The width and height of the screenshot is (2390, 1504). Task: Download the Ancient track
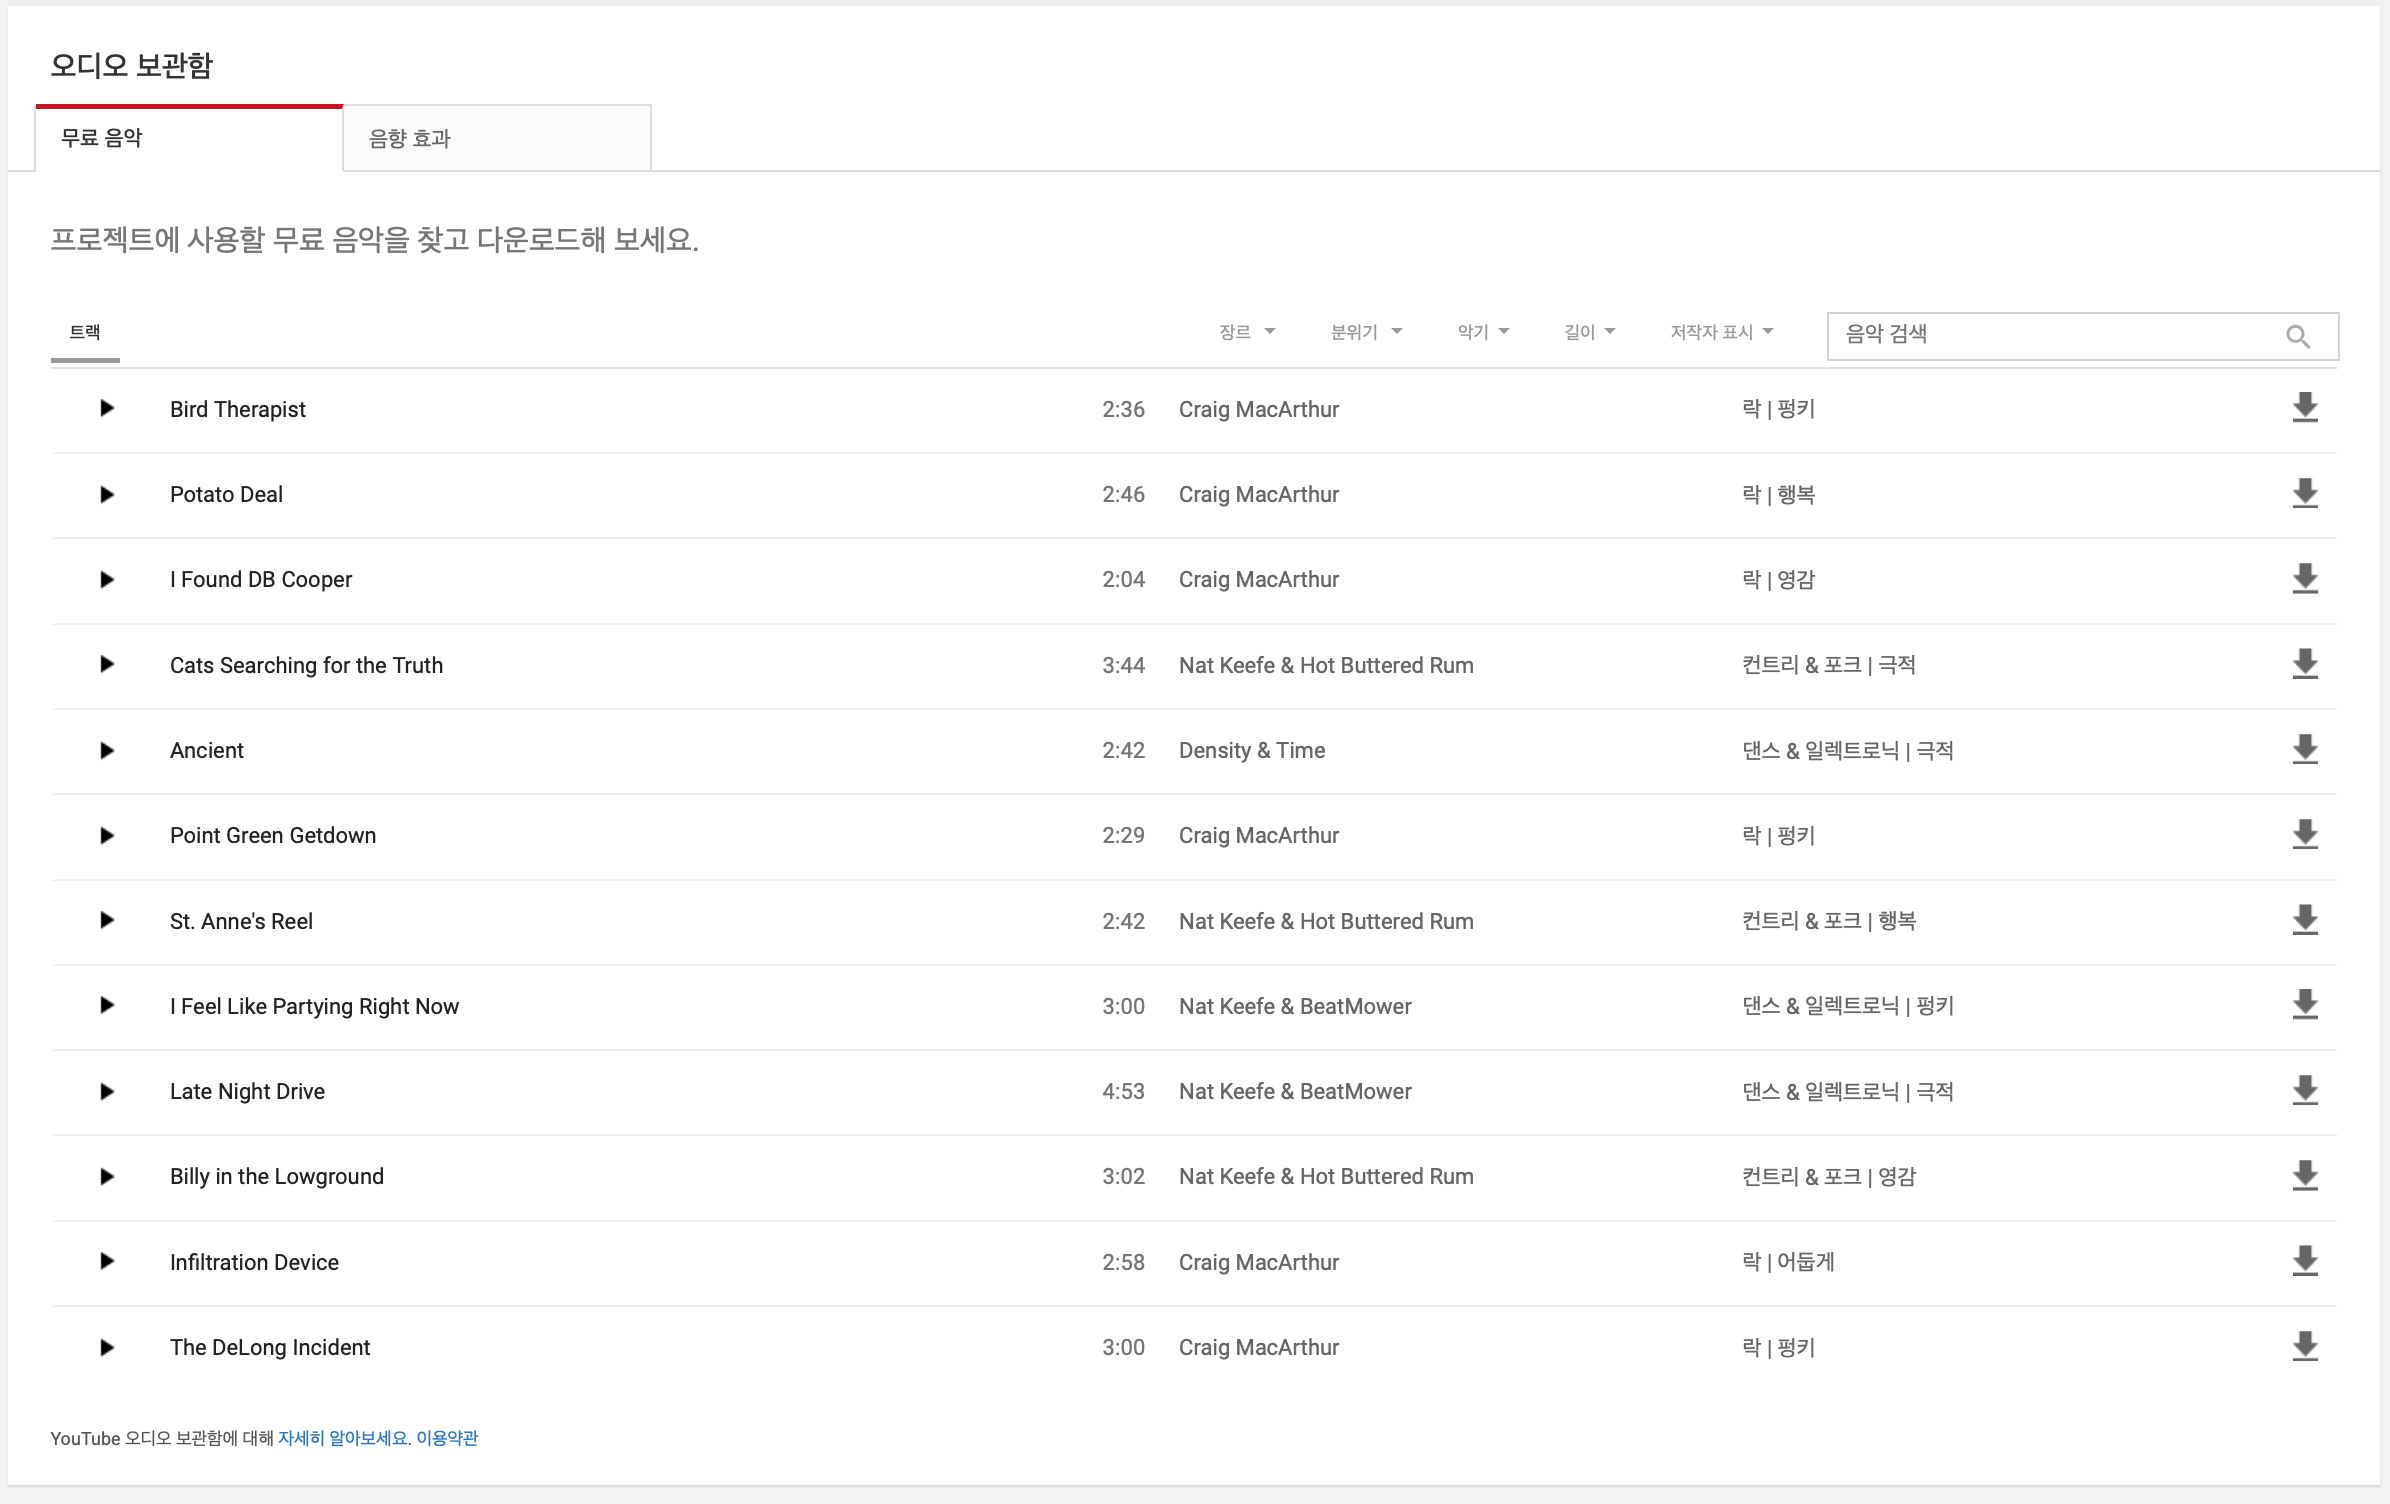point(2304,749)
